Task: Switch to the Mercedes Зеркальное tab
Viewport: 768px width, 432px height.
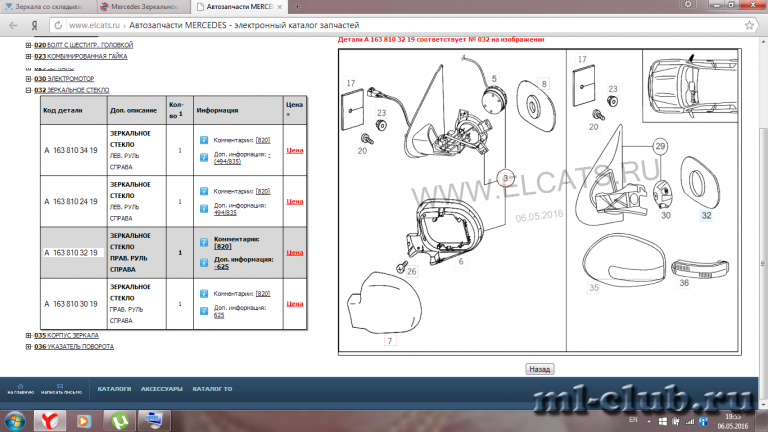Action: click(142, 7)
